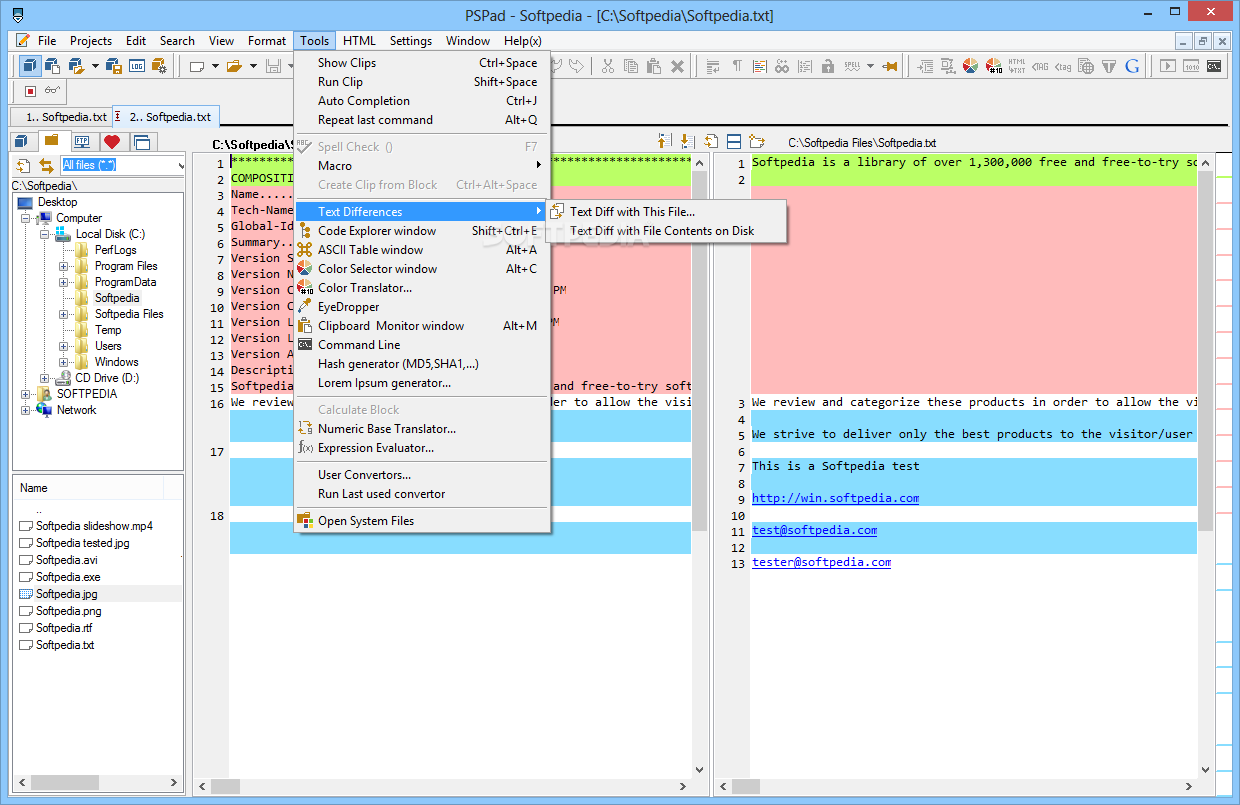Click the test@softpedia.com link
The height and width of the screenshot is (805, 1240).
(x=814, y=530)
